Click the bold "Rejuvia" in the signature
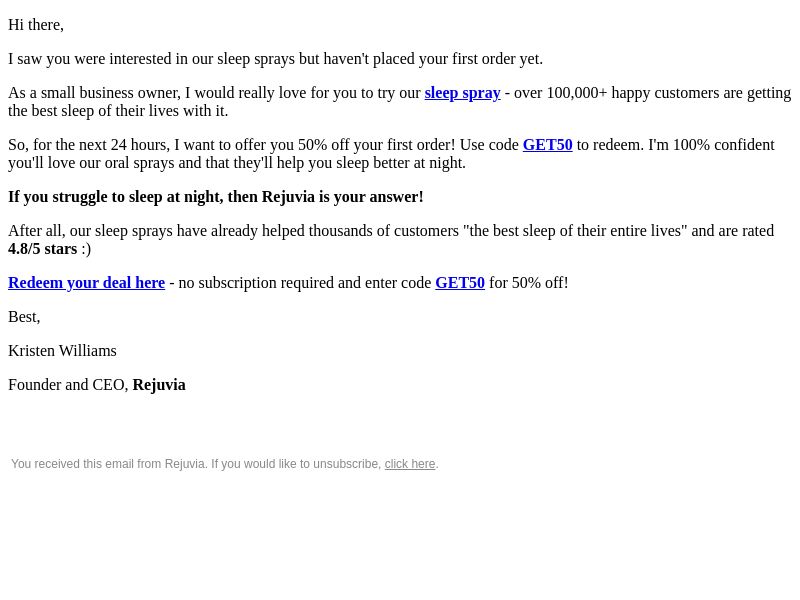 pos(159,385)
